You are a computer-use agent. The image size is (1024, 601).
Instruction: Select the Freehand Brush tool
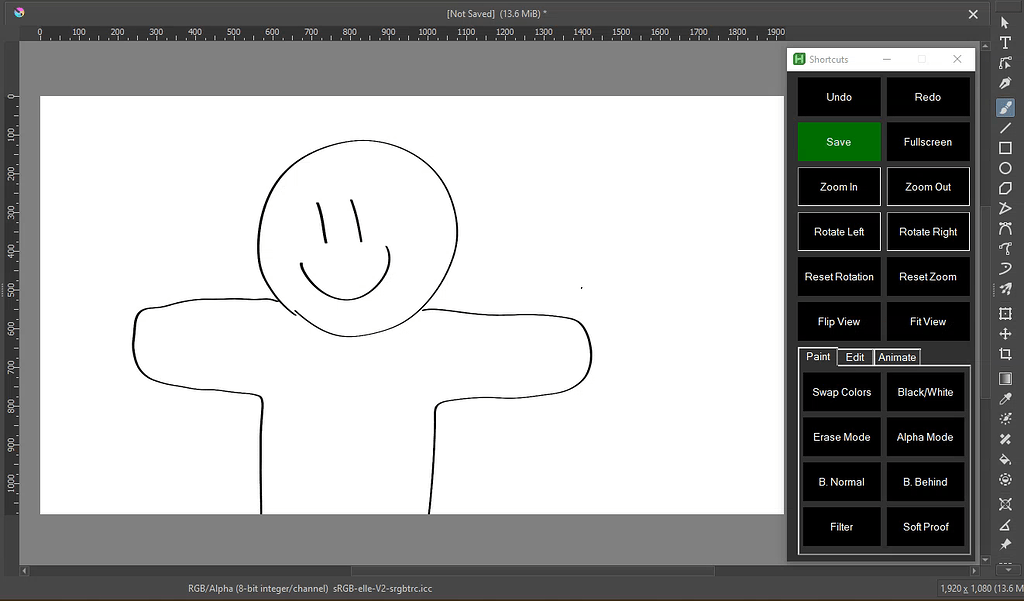(x=1005, y=106)
